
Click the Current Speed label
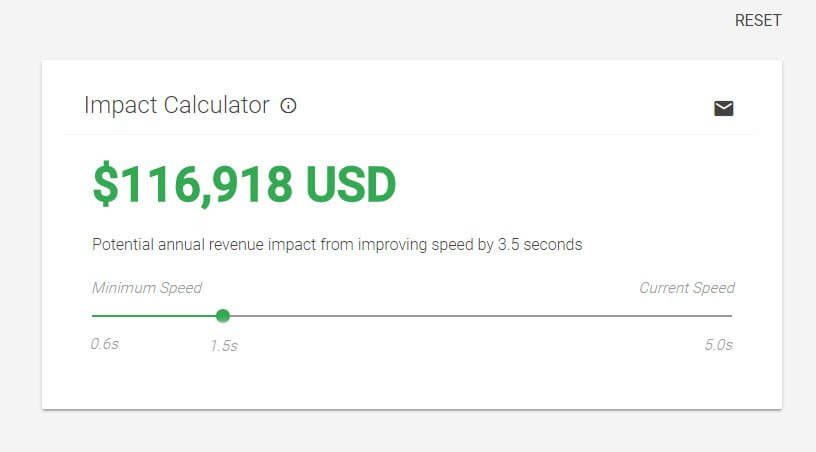pyautogui.click(x=687, y=288)
